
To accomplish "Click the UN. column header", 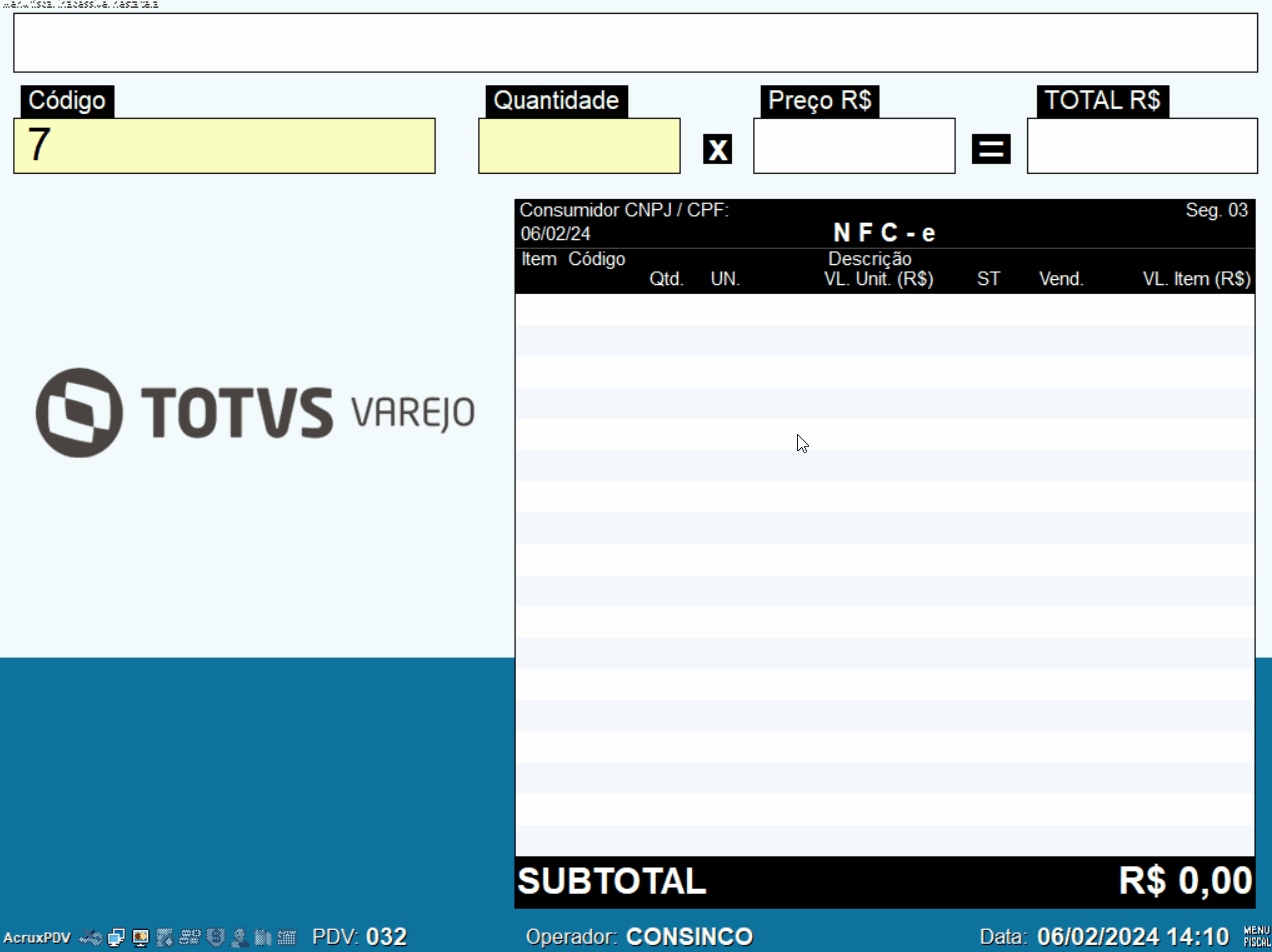I will click(x=725, y=280).
